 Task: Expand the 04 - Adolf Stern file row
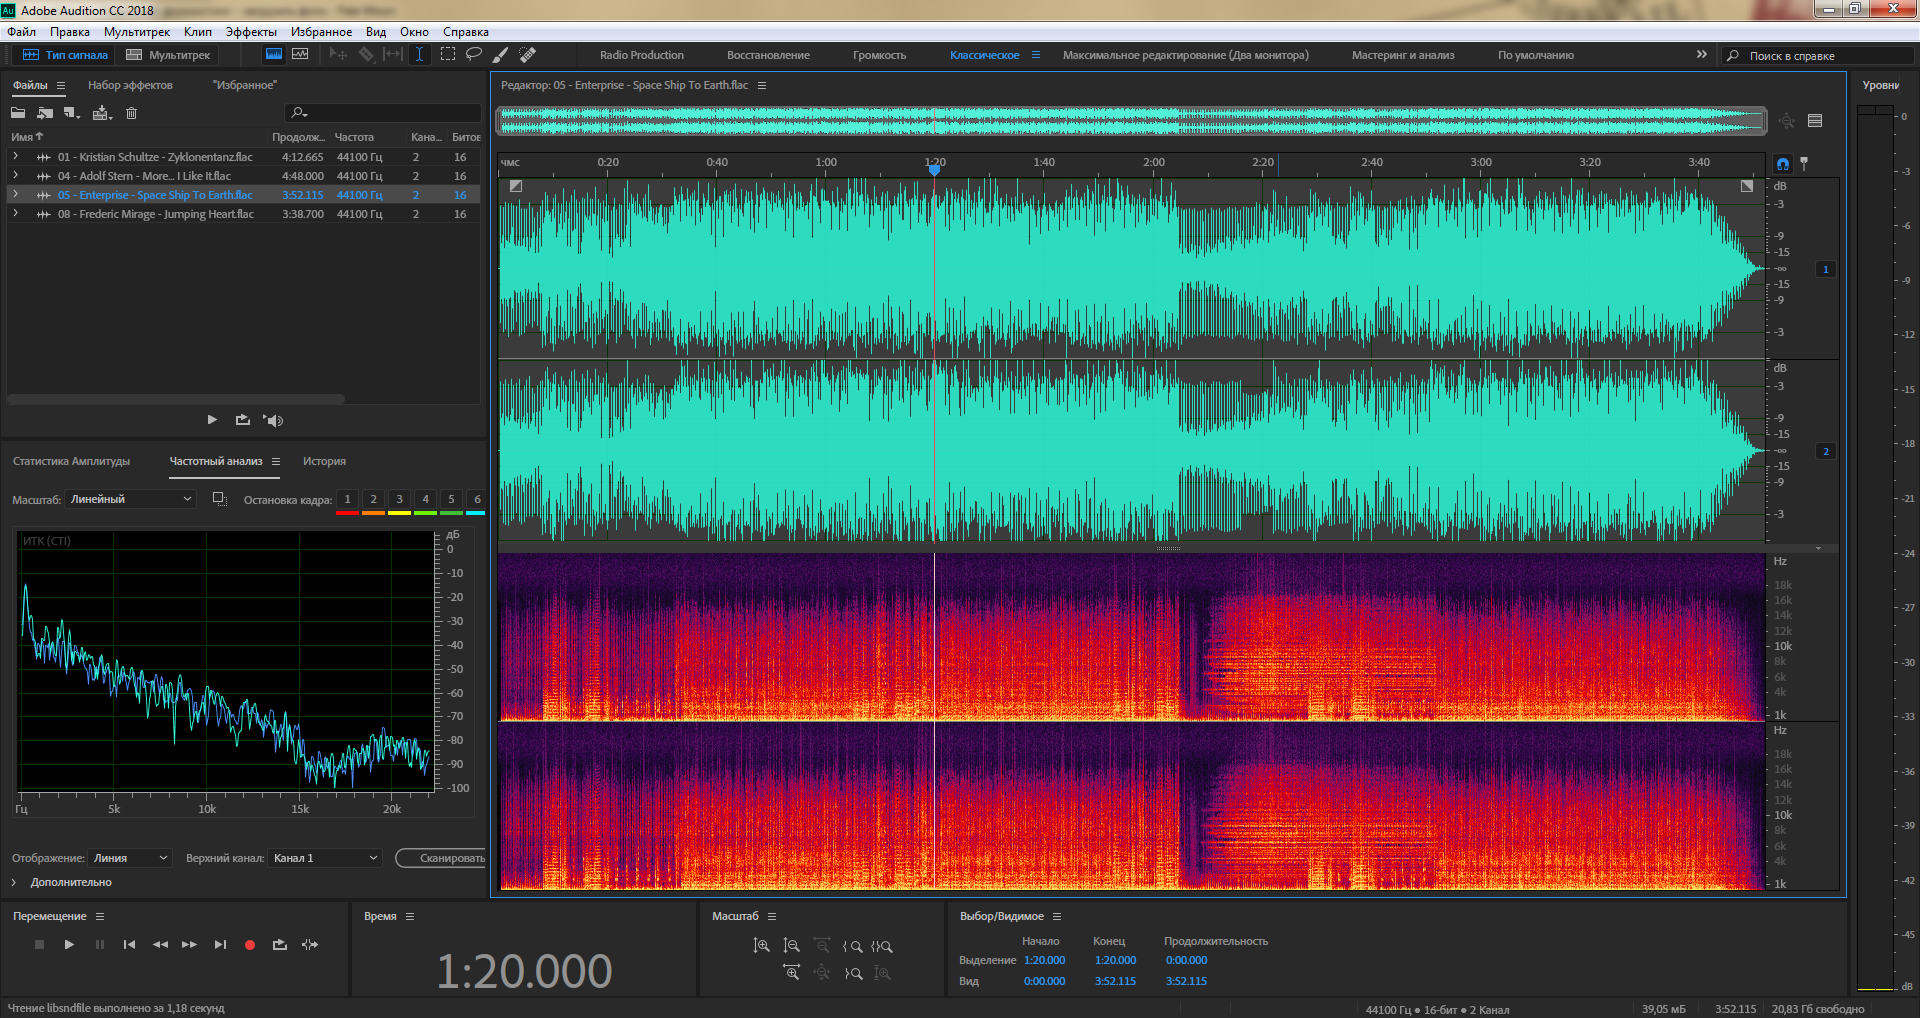pyautogui.click(x=15, y=175)
